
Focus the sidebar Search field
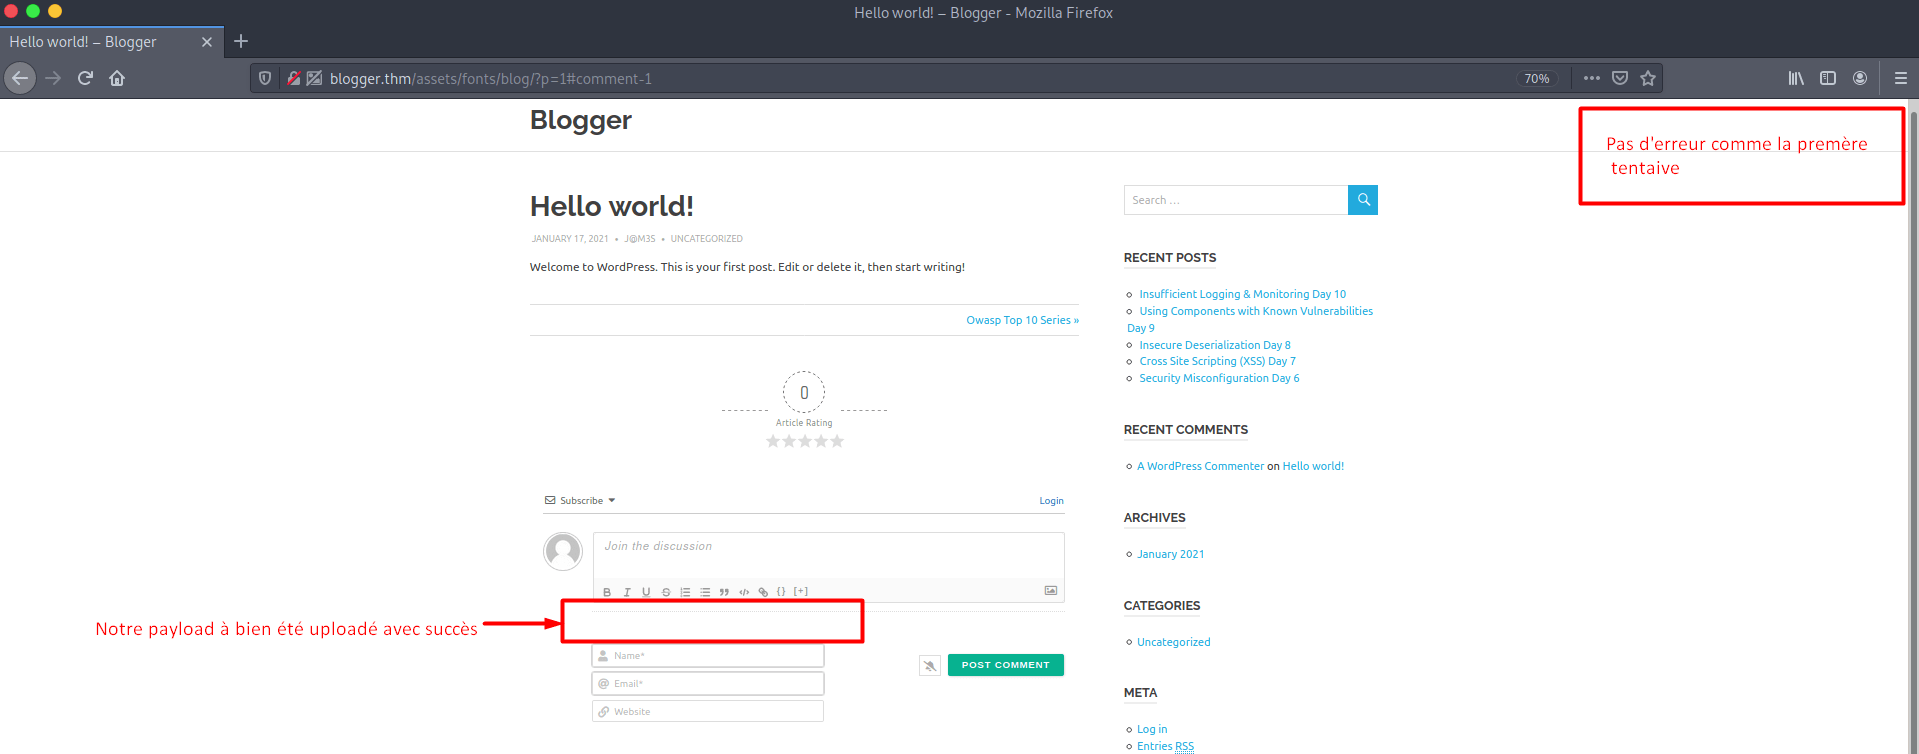click(1236, 200)
